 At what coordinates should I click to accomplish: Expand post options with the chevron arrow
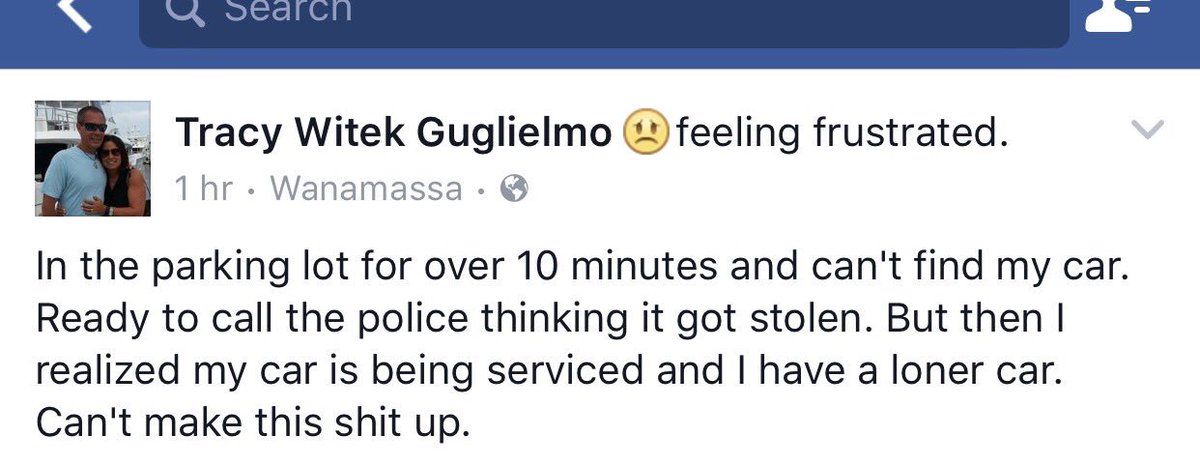(1146, 129)
